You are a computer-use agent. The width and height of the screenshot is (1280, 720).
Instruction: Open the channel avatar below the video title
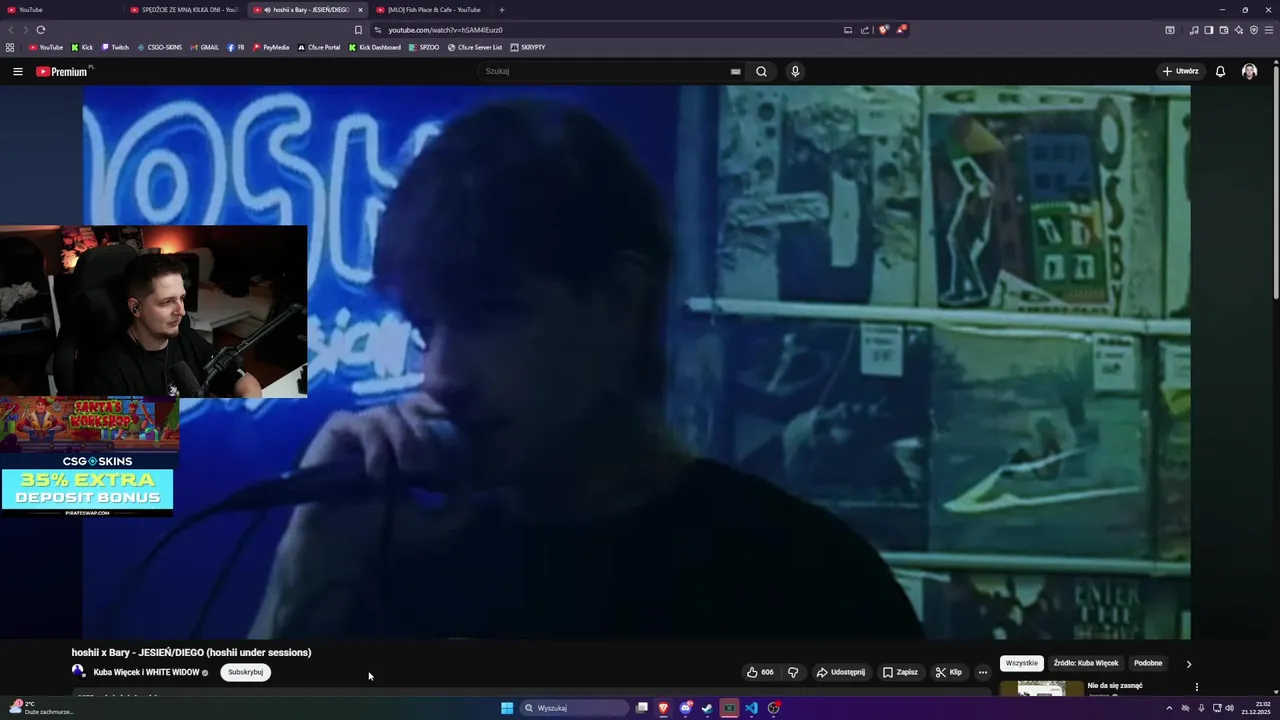pos(78,671)
